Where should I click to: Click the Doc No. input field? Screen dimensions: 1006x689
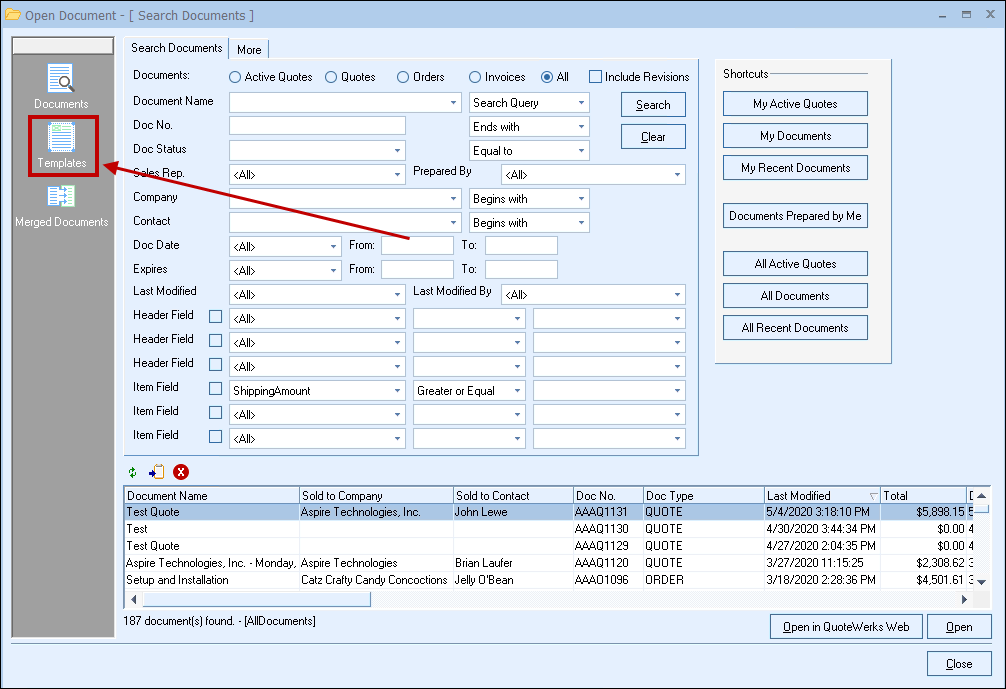317,126
